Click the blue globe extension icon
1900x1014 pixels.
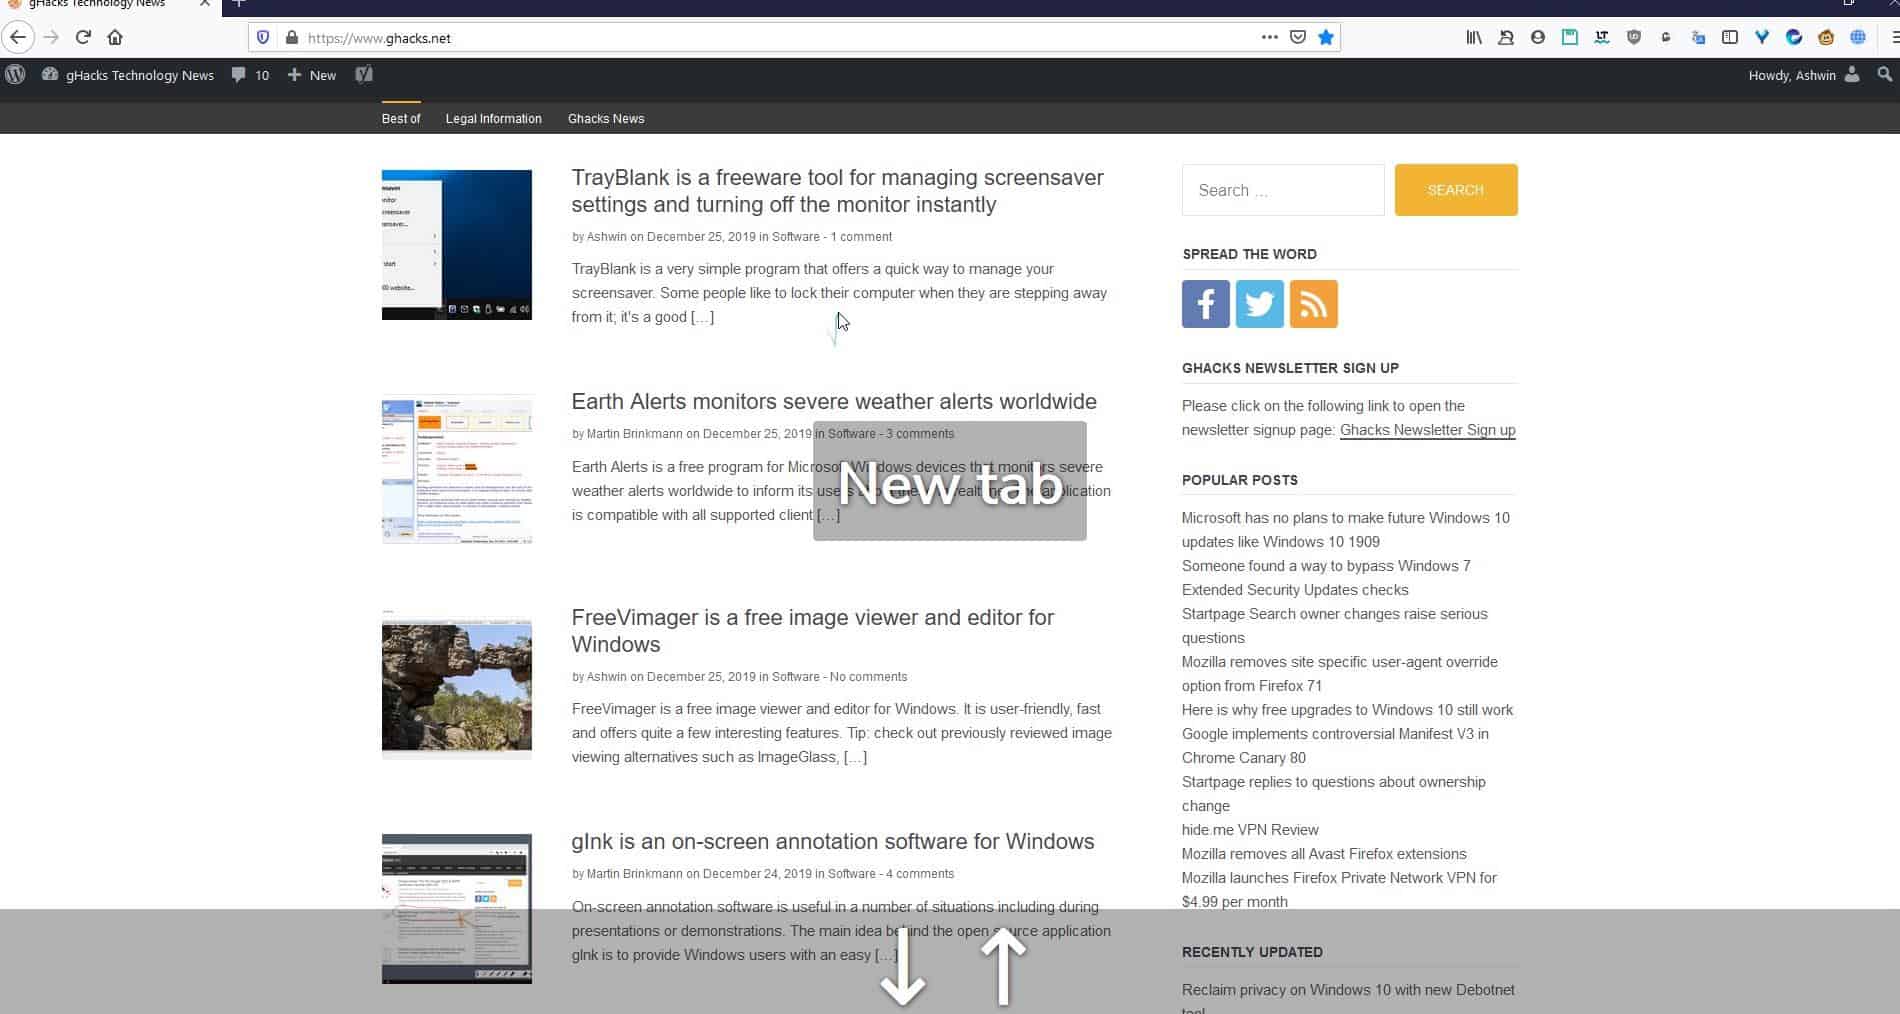click(x=1858, y=37)
